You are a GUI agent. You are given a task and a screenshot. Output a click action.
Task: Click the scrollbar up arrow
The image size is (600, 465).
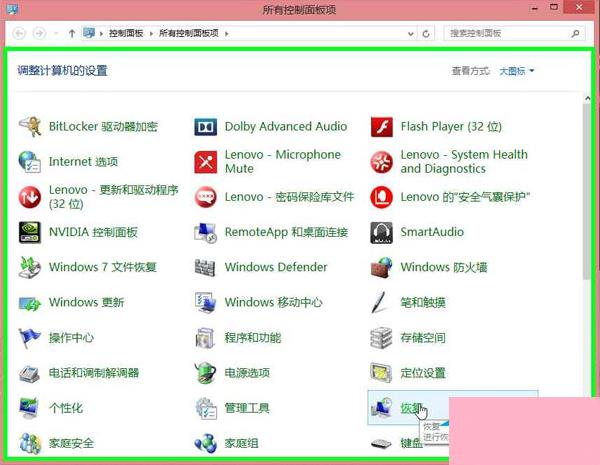click(588, 98)
